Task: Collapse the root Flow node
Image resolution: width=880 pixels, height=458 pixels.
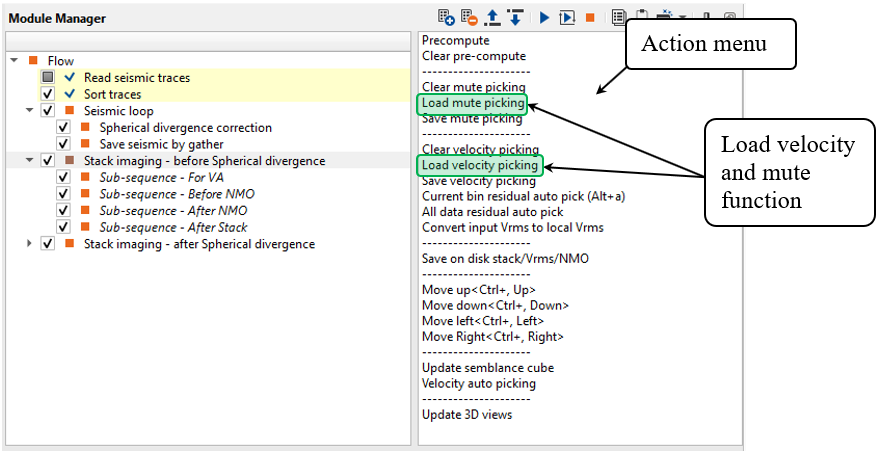Action: click(14, 61)
